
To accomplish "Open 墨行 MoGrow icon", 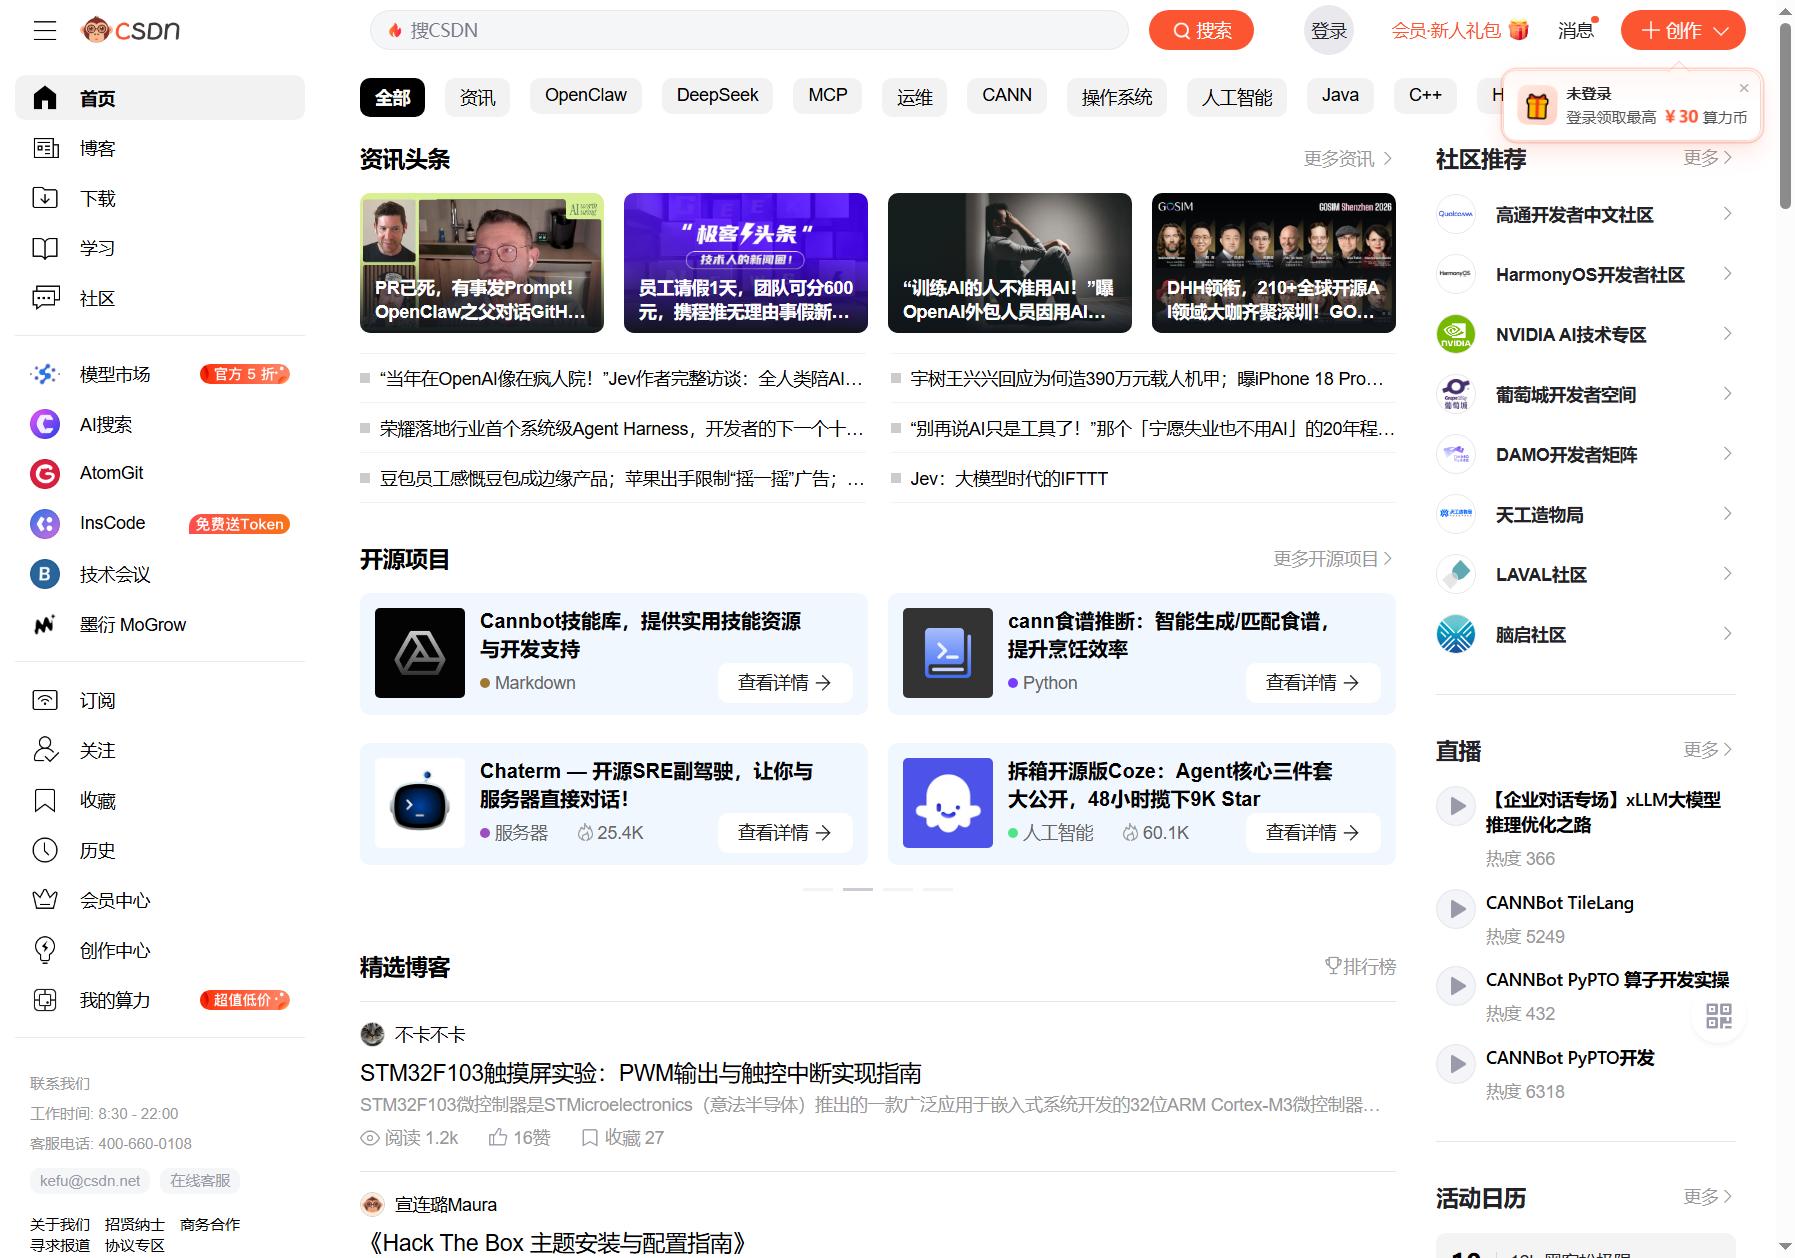I will (x=45, y=625).
